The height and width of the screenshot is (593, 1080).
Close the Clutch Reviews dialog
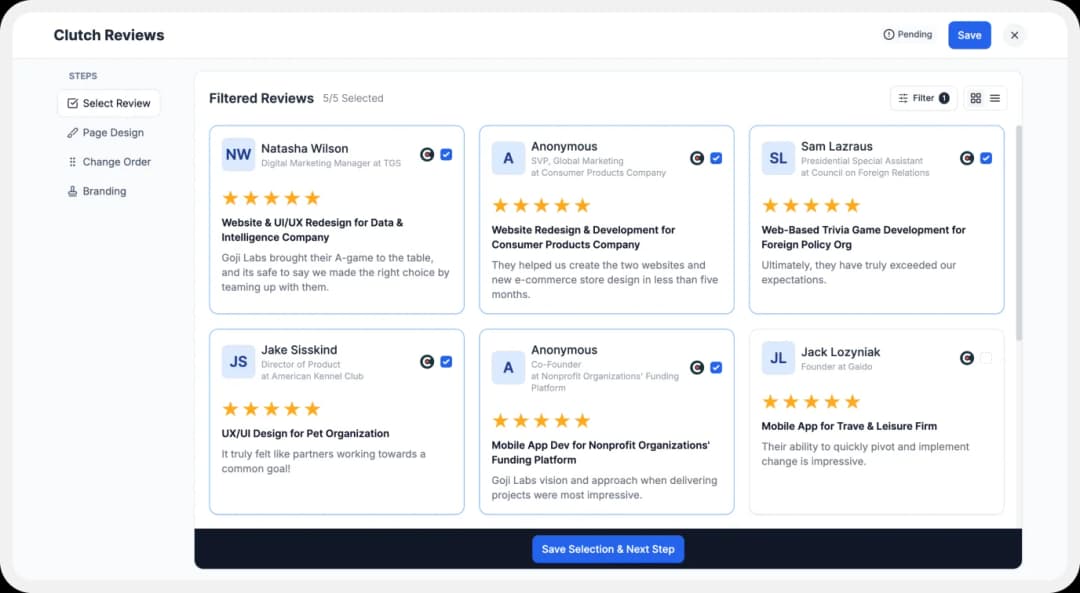[1014, 35]
